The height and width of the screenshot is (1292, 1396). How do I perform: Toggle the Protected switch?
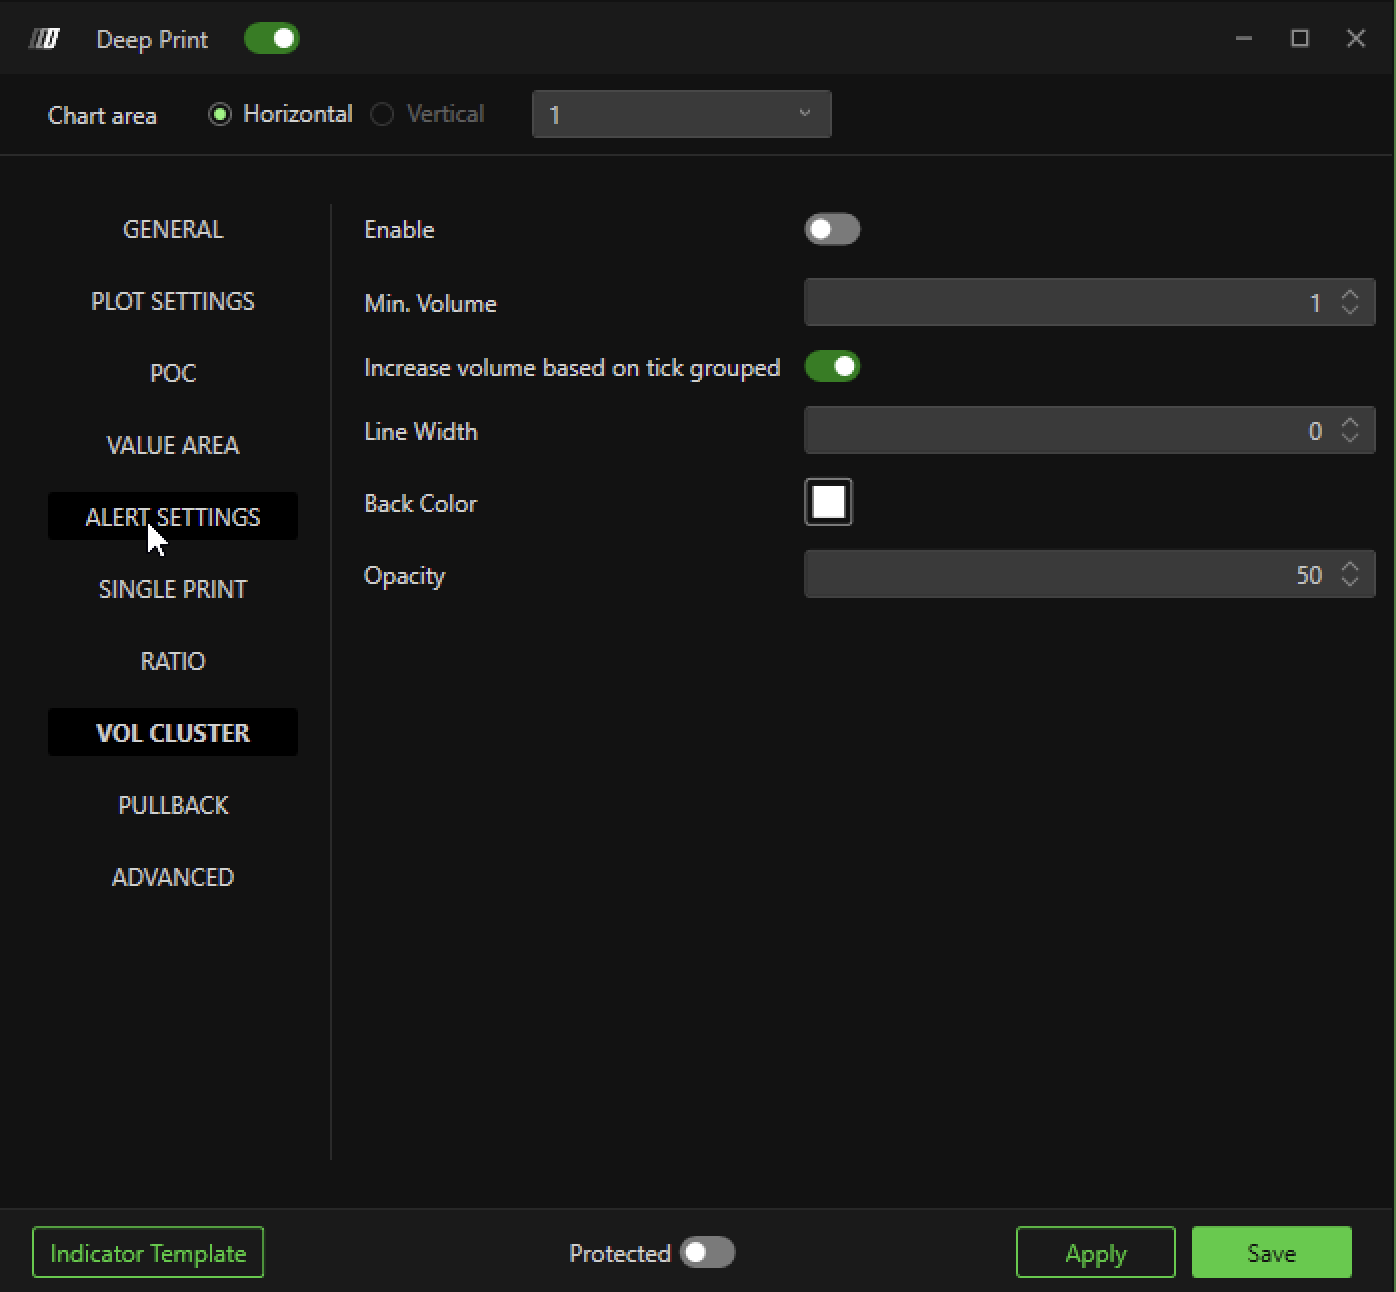707,1253
